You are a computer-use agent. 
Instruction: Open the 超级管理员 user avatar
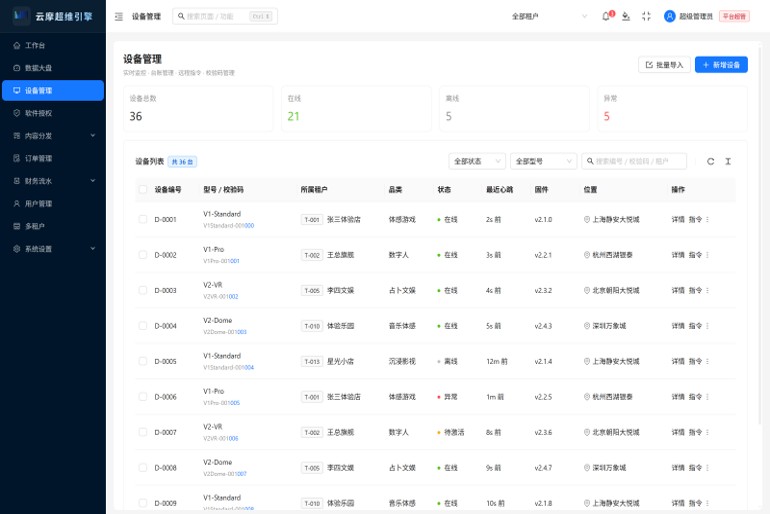point(669,16)
